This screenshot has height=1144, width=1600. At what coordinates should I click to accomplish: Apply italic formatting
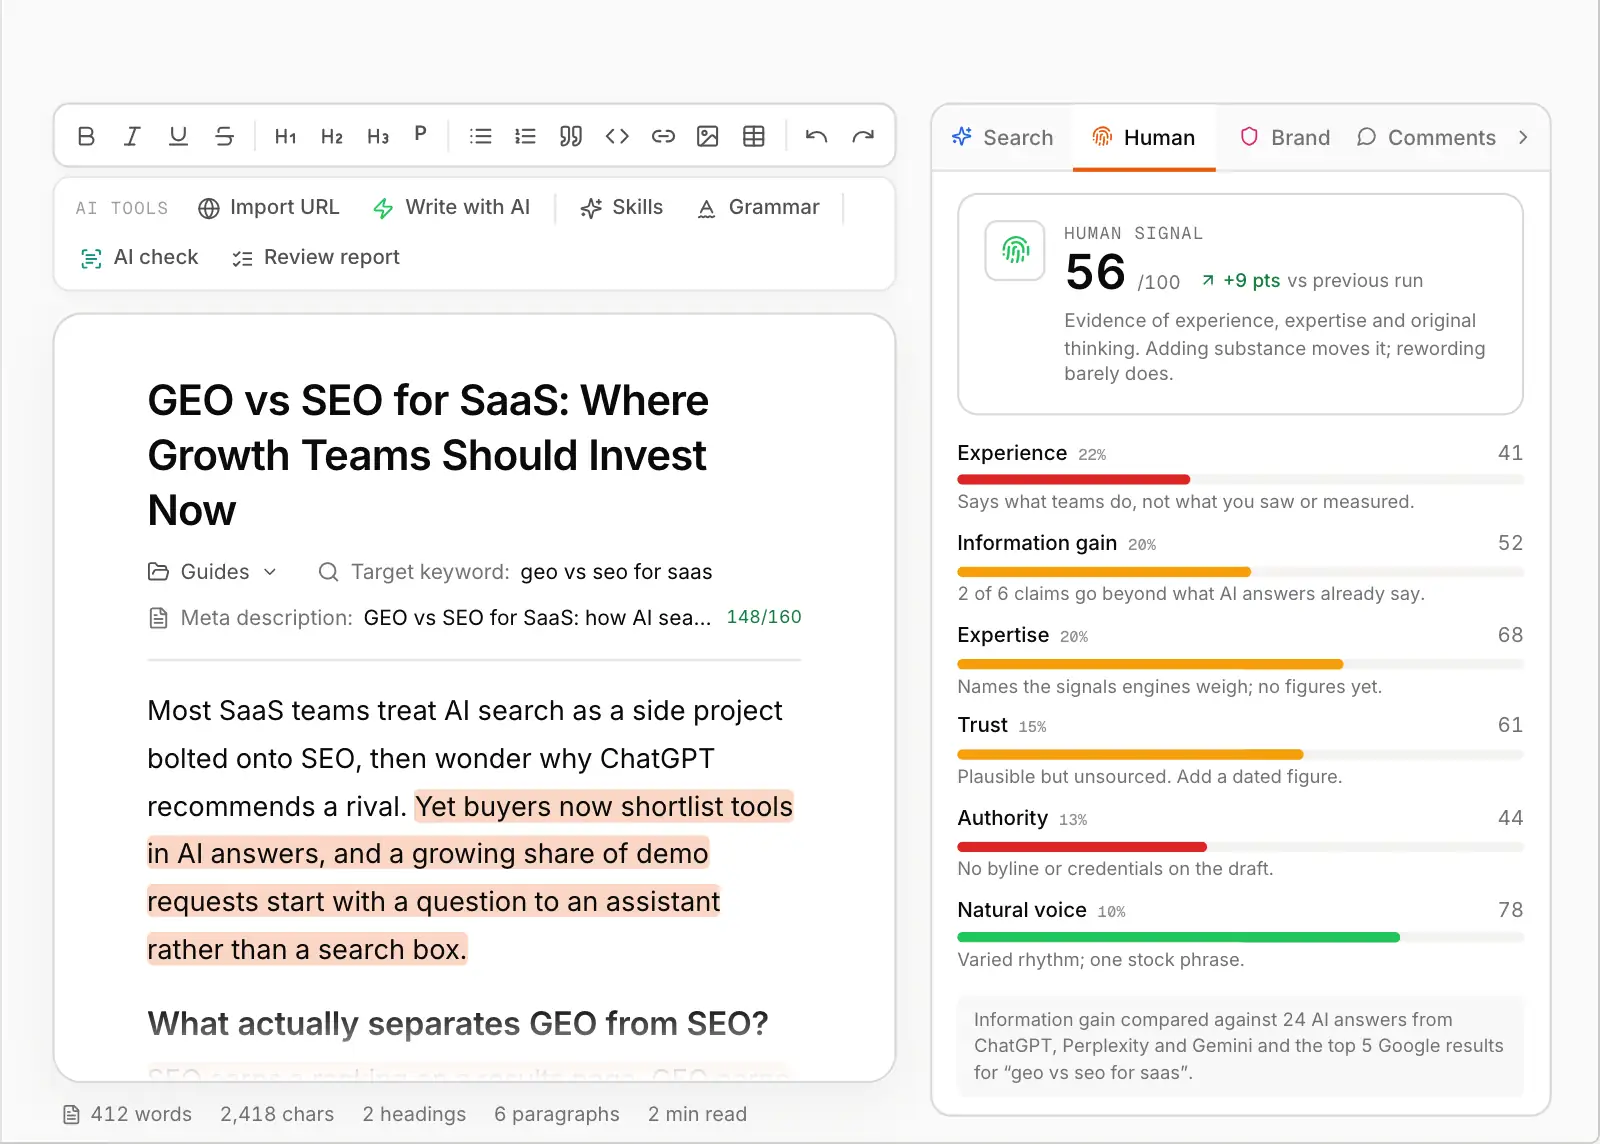coord(132,136)
